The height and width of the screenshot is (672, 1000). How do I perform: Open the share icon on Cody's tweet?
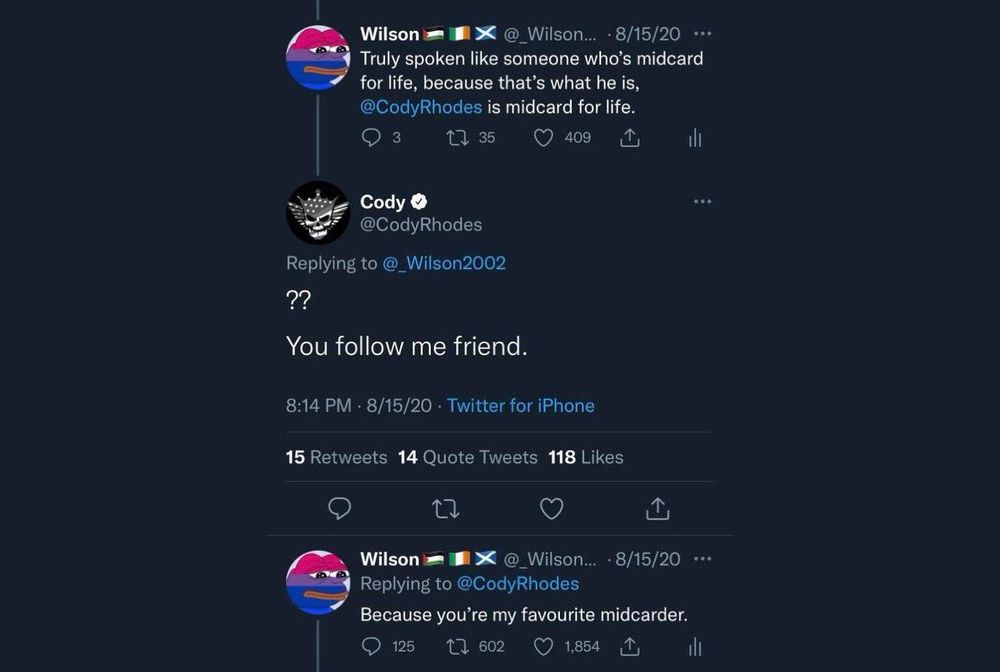pyautogui.click(x=657, y=509)
